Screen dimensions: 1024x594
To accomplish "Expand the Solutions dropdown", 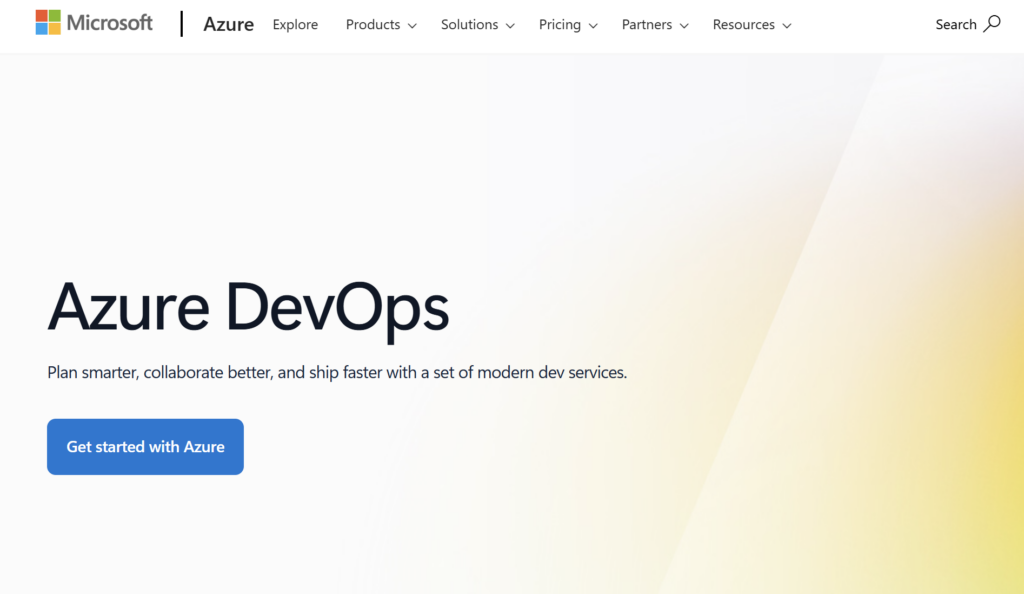I will pos(477,24).
